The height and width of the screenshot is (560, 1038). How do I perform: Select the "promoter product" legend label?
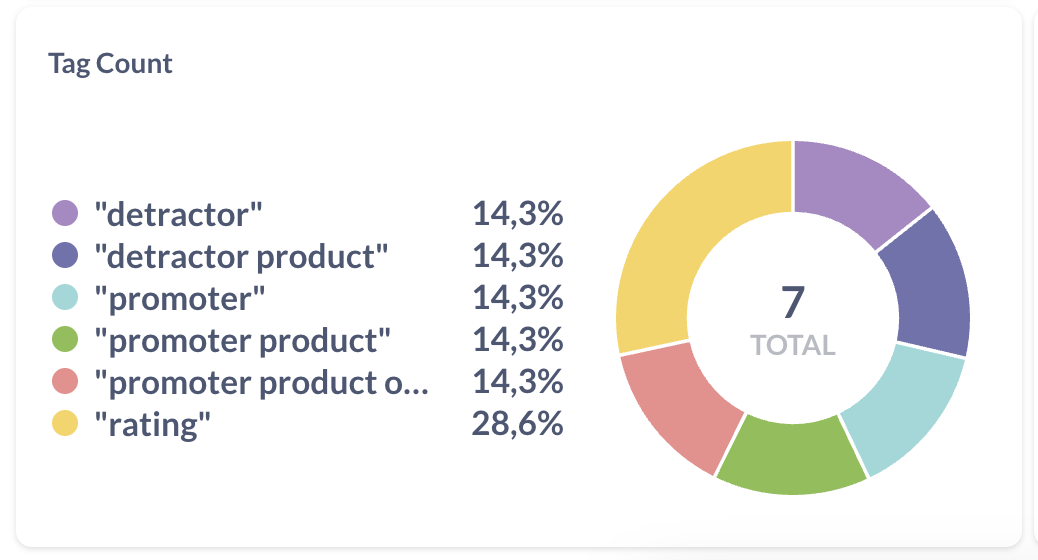(241, 340)
